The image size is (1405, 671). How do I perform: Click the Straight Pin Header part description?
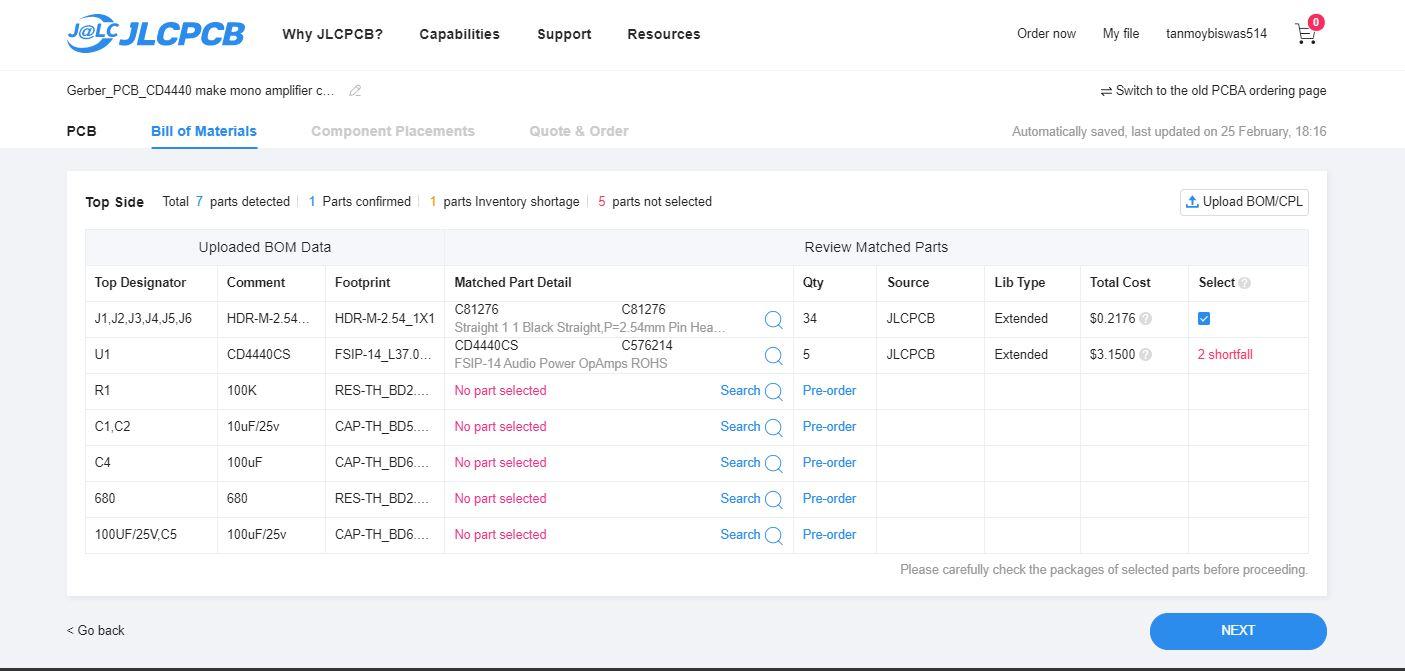tap(590, 328)
